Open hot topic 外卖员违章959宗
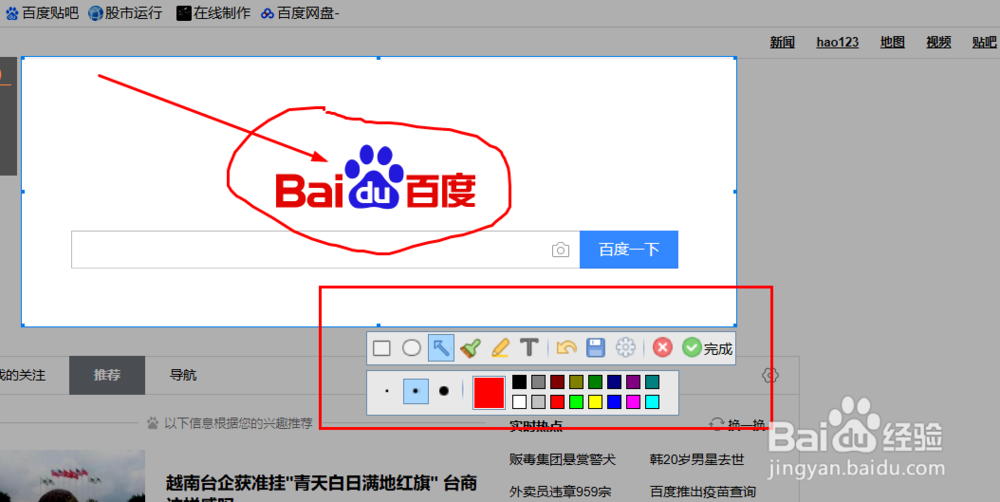This screenshot has width=1000, height=502. pyautogui.click(x=560, y=492)
